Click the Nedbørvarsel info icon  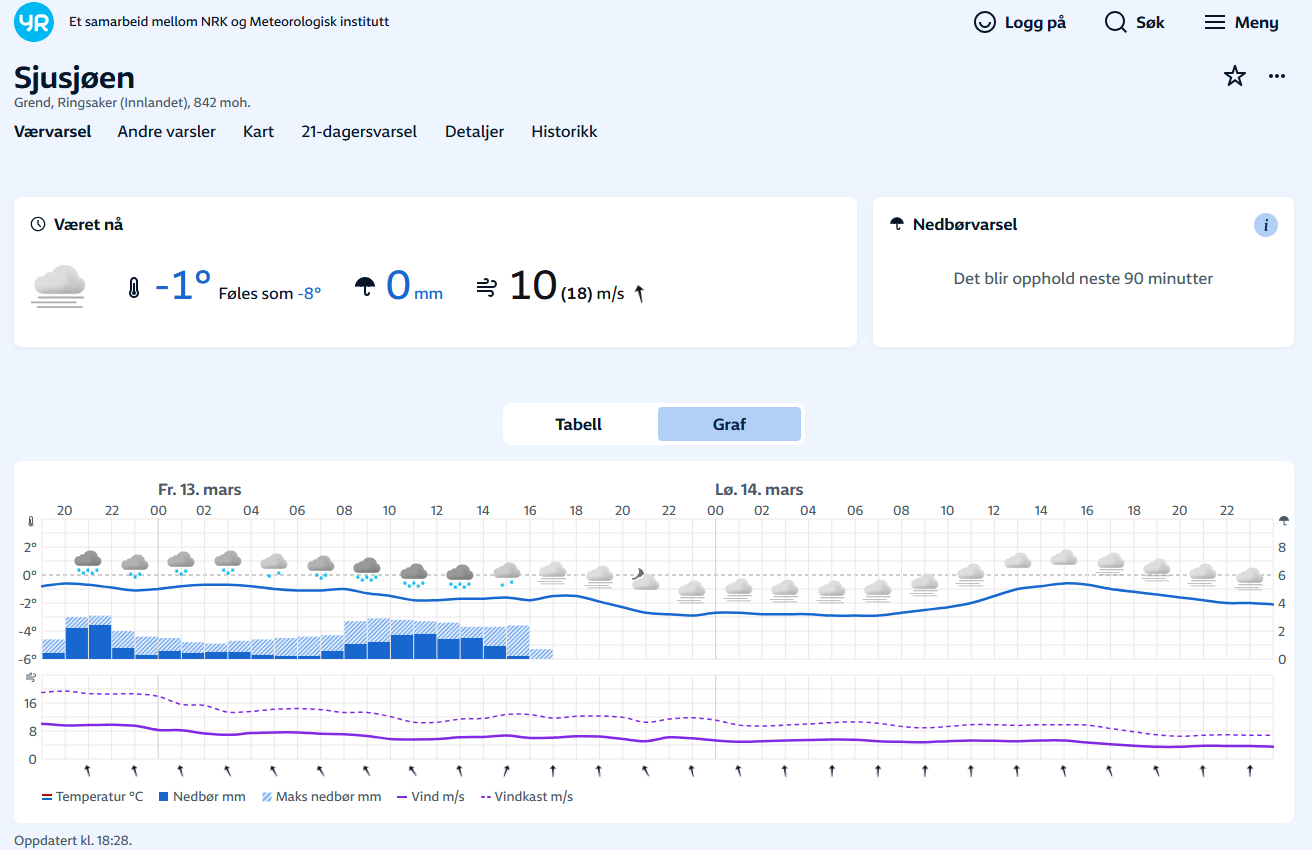[1265, 225]
